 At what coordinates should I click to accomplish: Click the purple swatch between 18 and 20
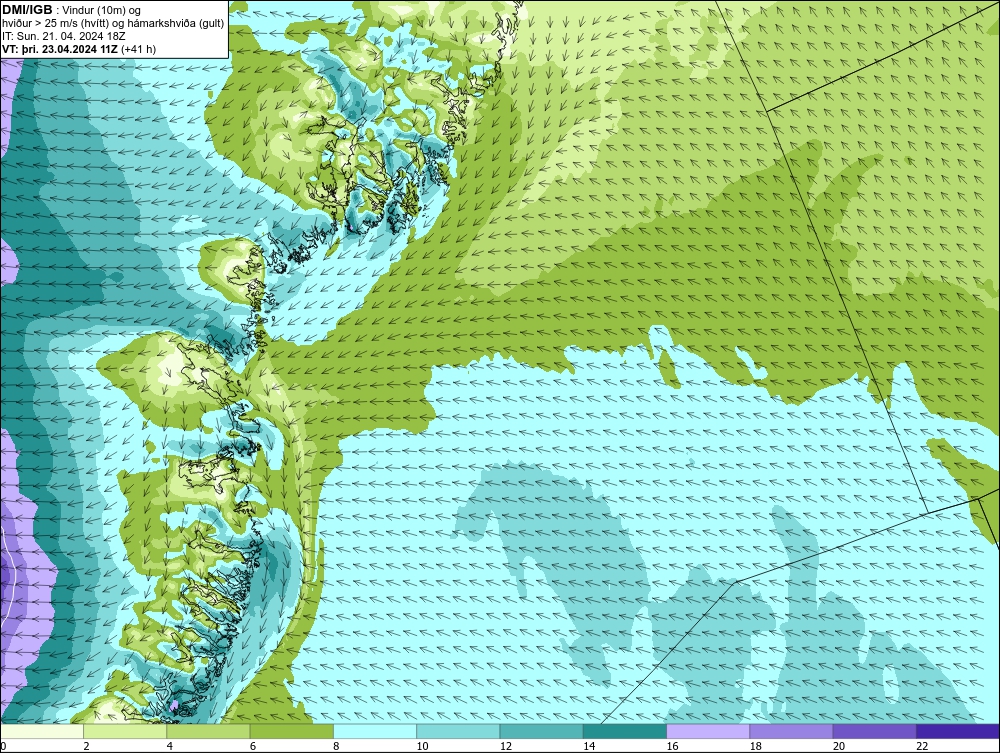[x=791, y=731]
